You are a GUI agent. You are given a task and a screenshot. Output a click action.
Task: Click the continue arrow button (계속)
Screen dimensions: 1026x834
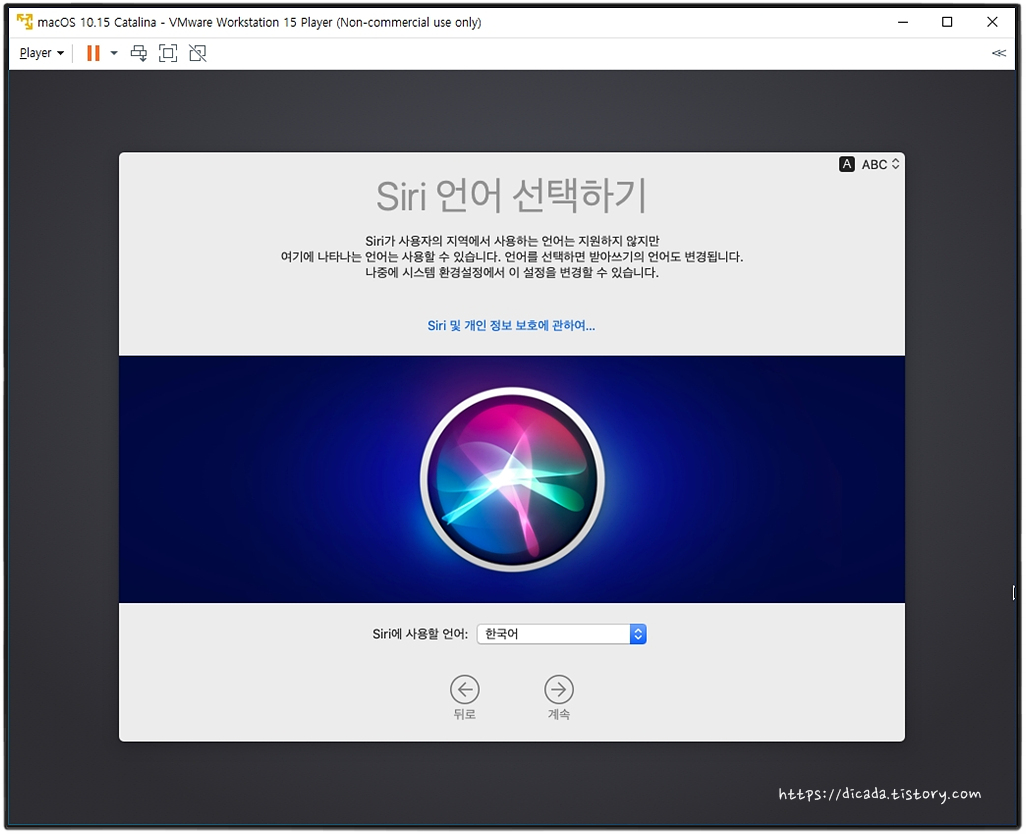click(x=559, y=689)
